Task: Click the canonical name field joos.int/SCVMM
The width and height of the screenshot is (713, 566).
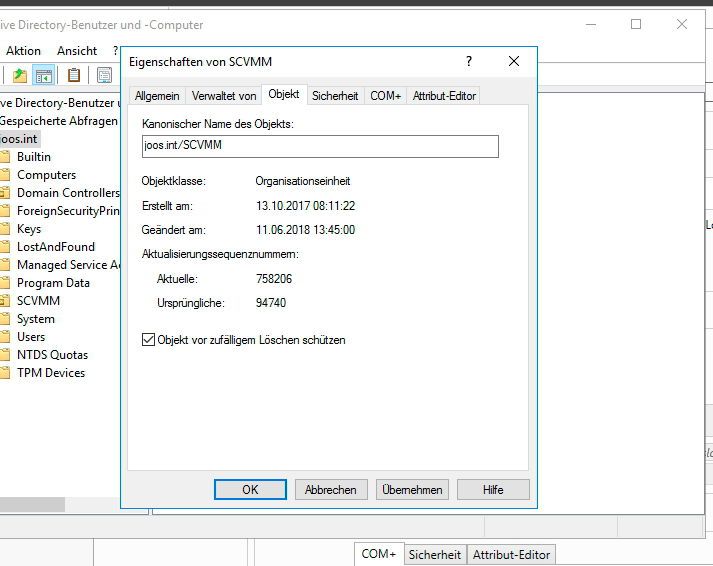Action: [320, 146]
